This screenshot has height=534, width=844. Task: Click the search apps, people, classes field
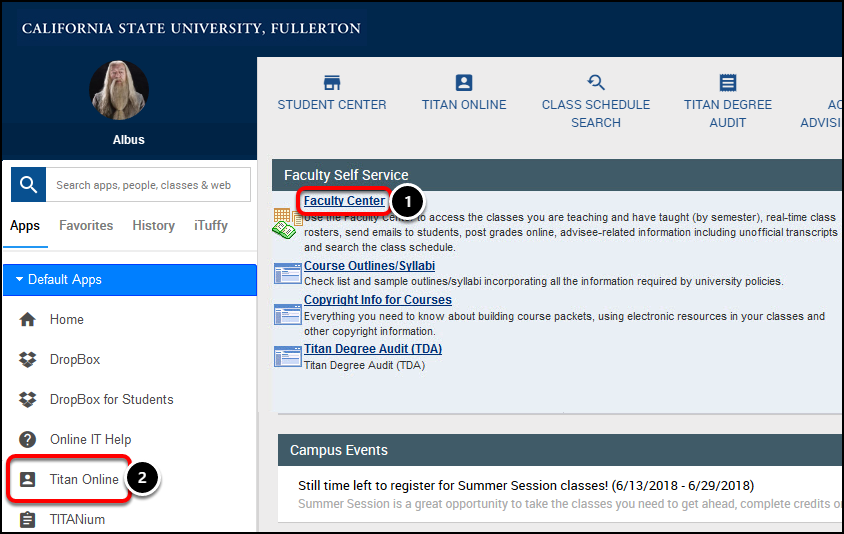pos(148,185)
